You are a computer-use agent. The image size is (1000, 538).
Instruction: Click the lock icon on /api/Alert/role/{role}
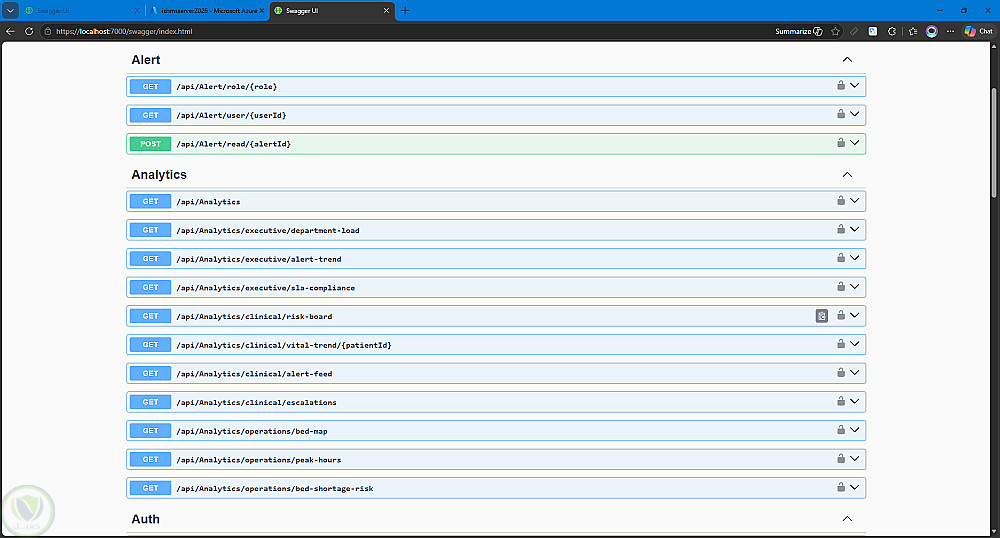coord(841,85)
